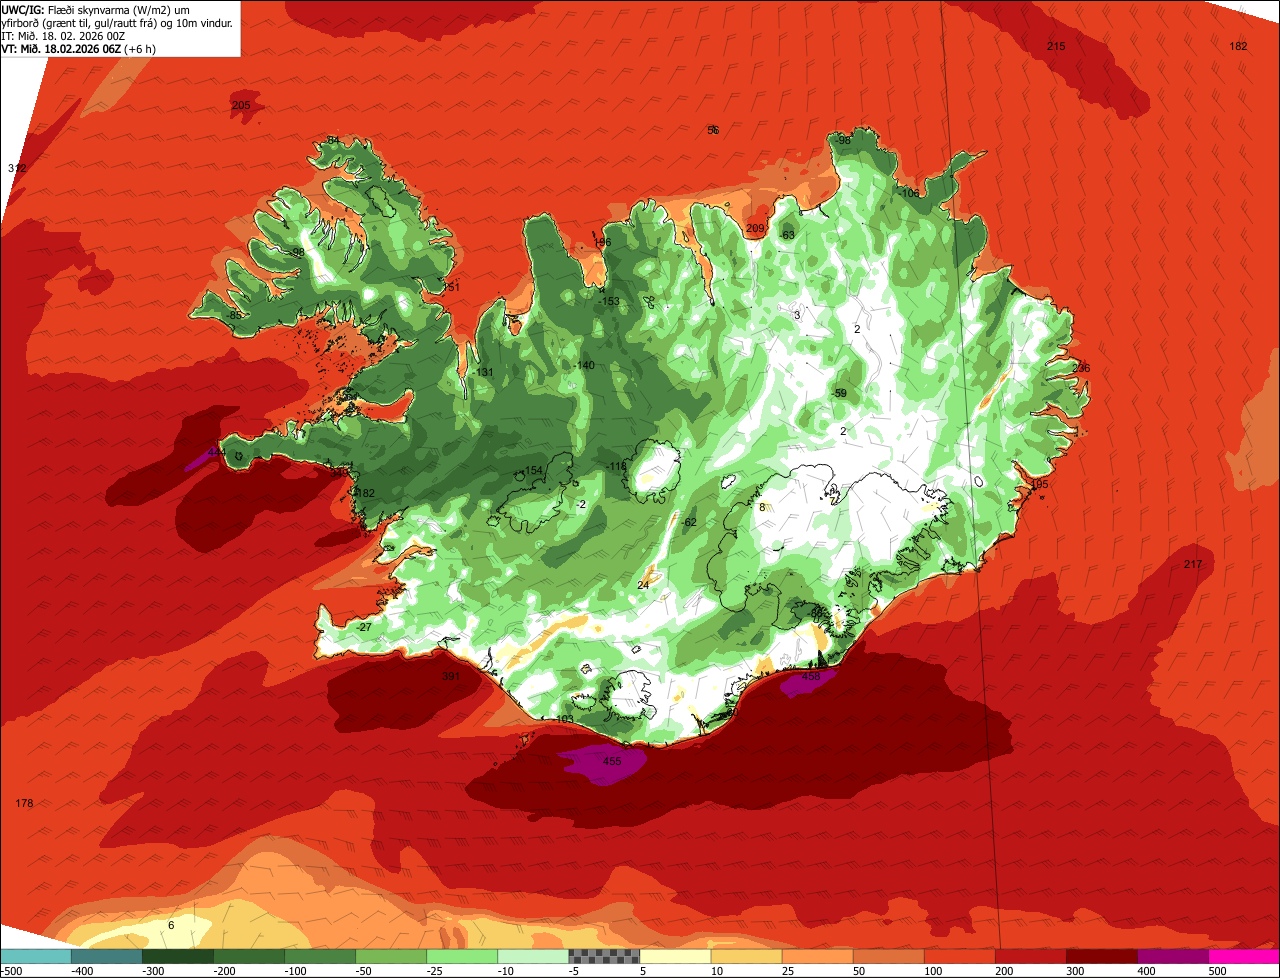Click the map value 312 at the left edge
The width and height of the screenshot is (1280, 978).
(17, 168)
